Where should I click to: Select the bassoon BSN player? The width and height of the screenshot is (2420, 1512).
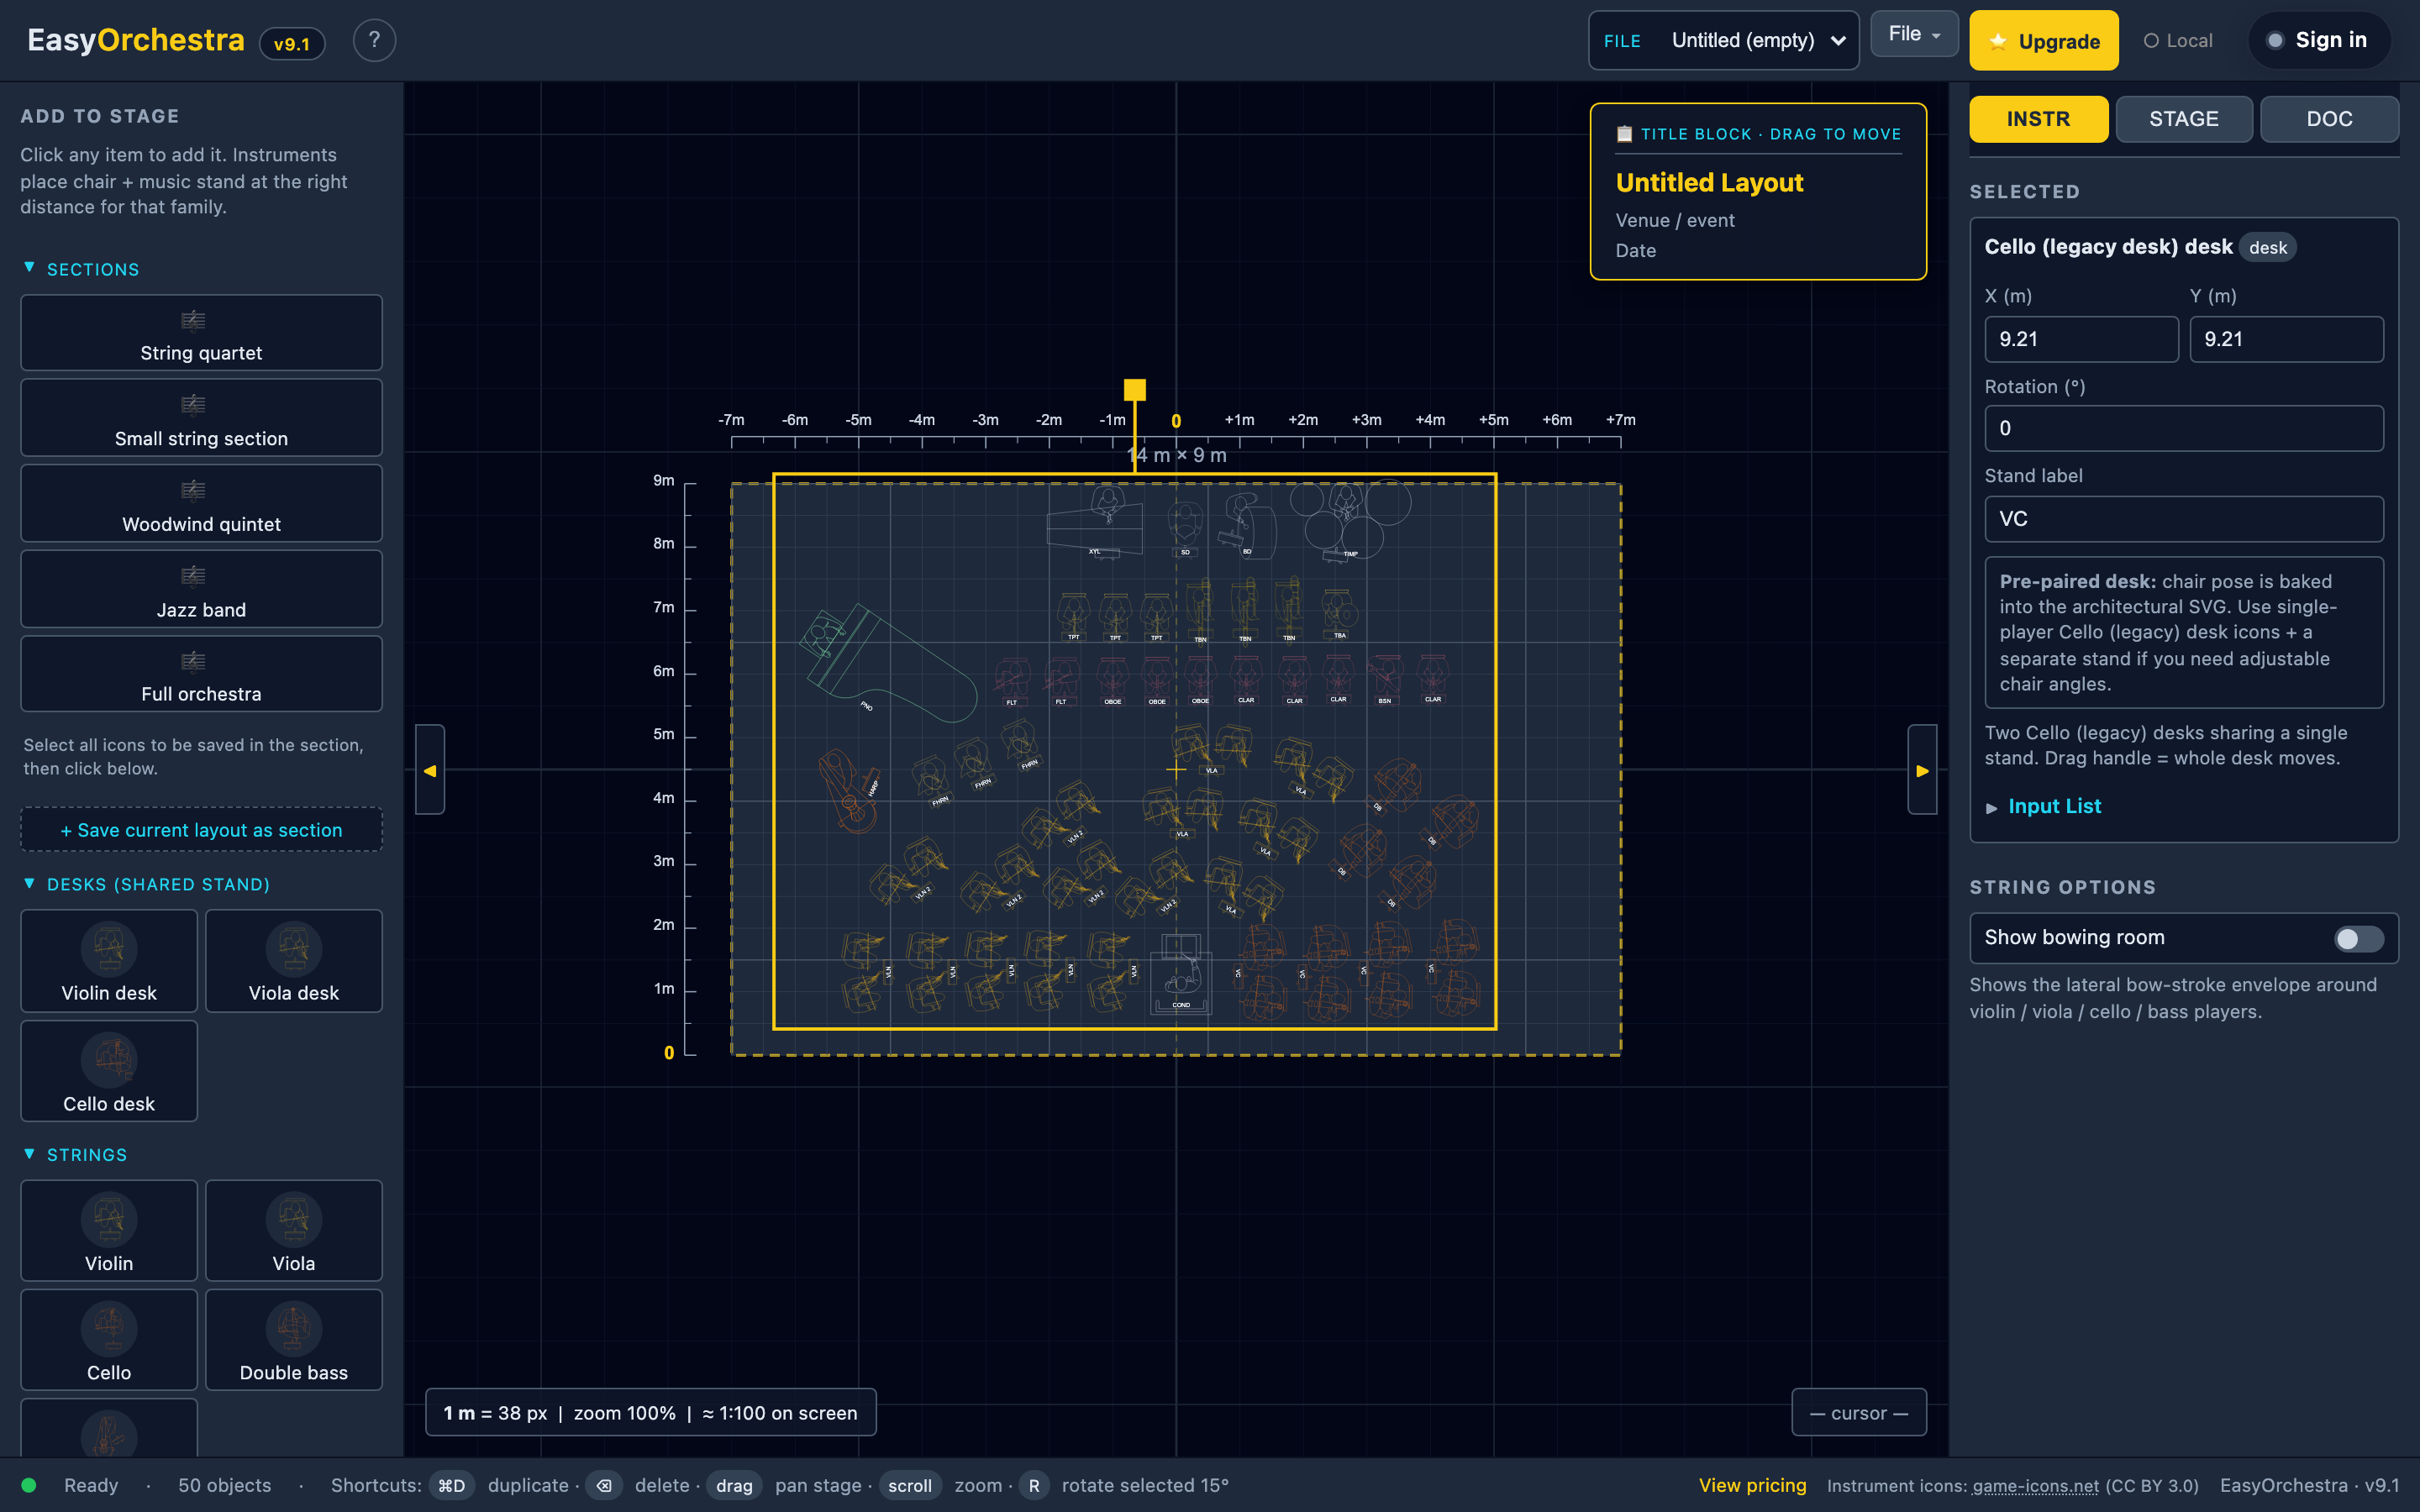click(x=1385, y=679)
